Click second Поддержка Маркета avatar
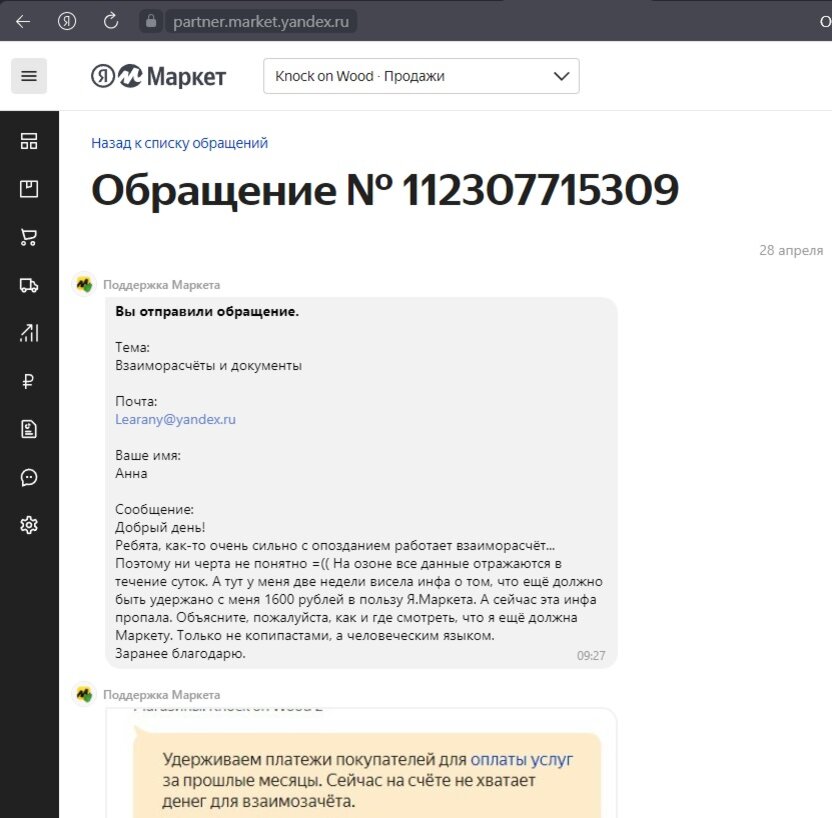Viewport: 832px width, 818px height. [x=84, y=694]
